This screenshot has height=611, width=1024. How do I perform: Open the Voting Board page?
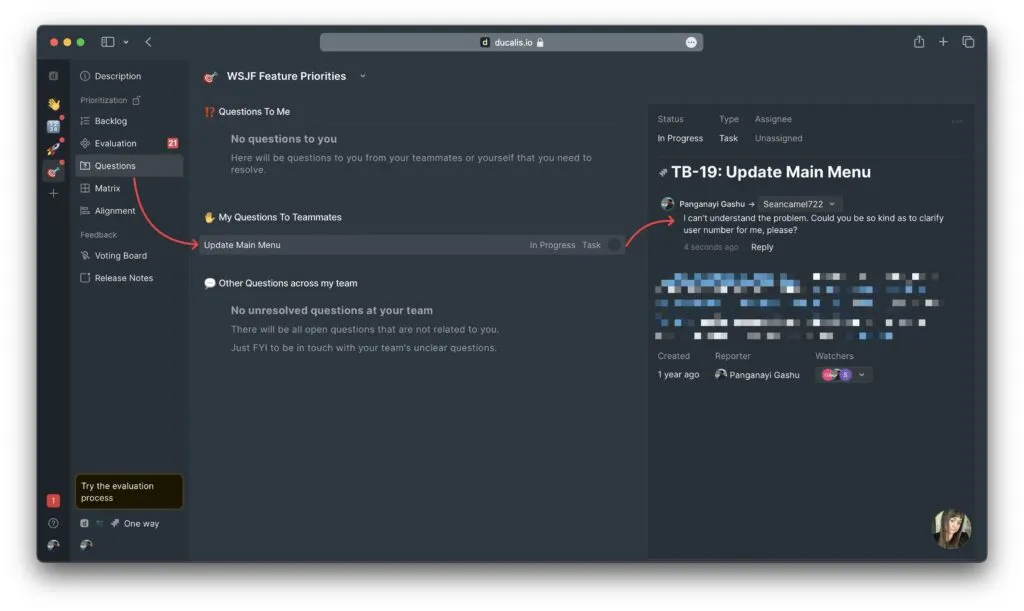coord(120,256)
